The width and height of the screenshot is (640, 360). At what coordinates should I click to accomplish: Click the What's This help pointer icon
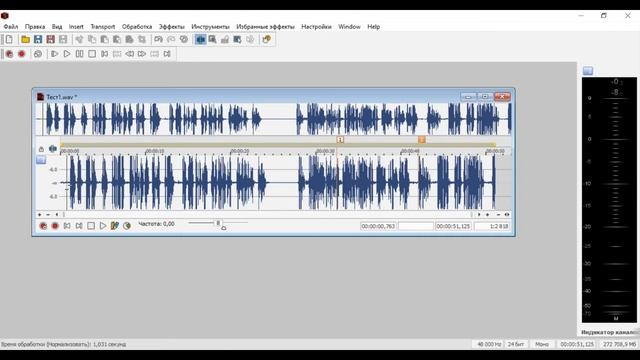coord(267,40)
